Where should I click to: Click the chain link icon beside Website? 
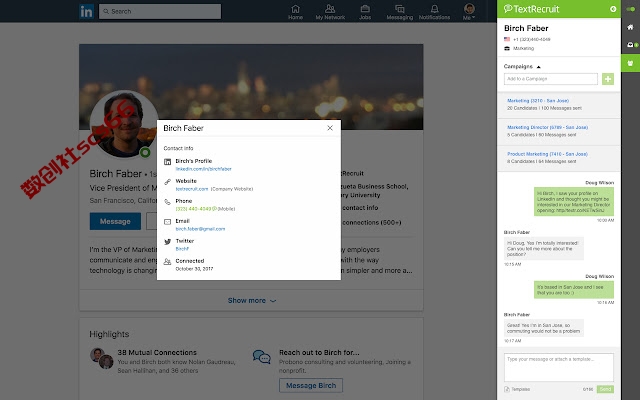point(167,182)
